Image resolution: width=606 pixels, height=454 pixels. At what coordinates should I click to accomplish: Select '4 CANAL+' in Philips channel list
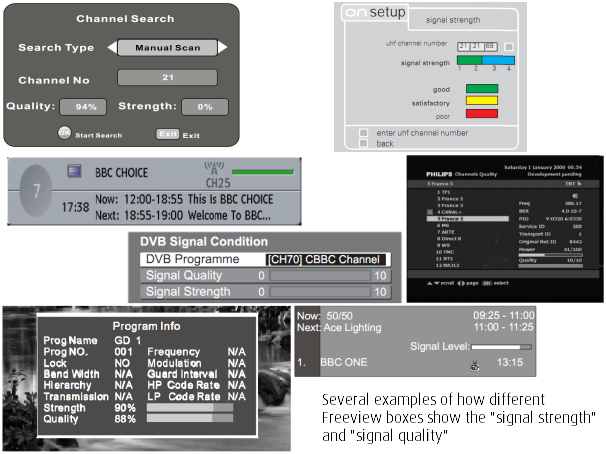[449, 212]
